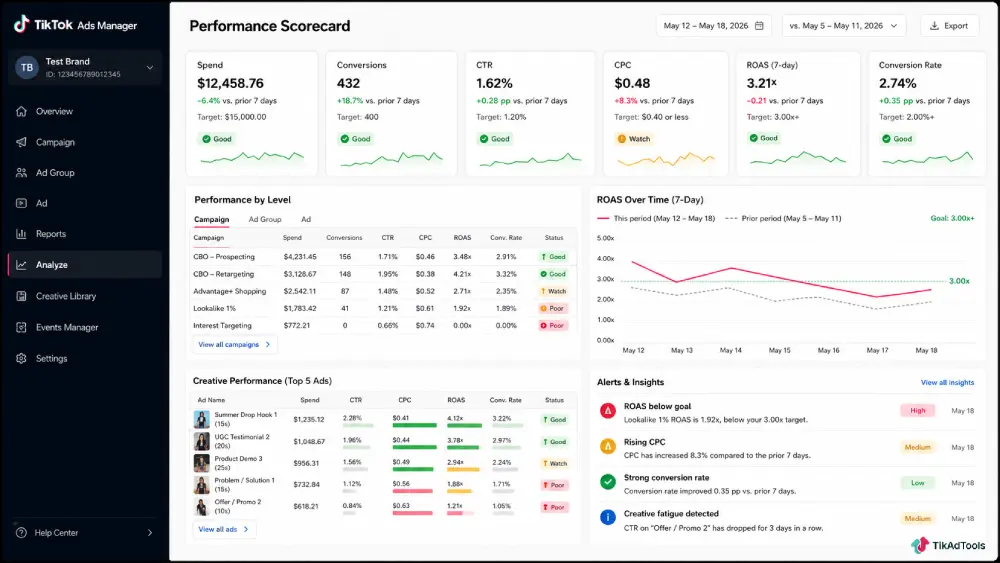
Task: Open the Test Brand account dropdown
Action: 85,67
